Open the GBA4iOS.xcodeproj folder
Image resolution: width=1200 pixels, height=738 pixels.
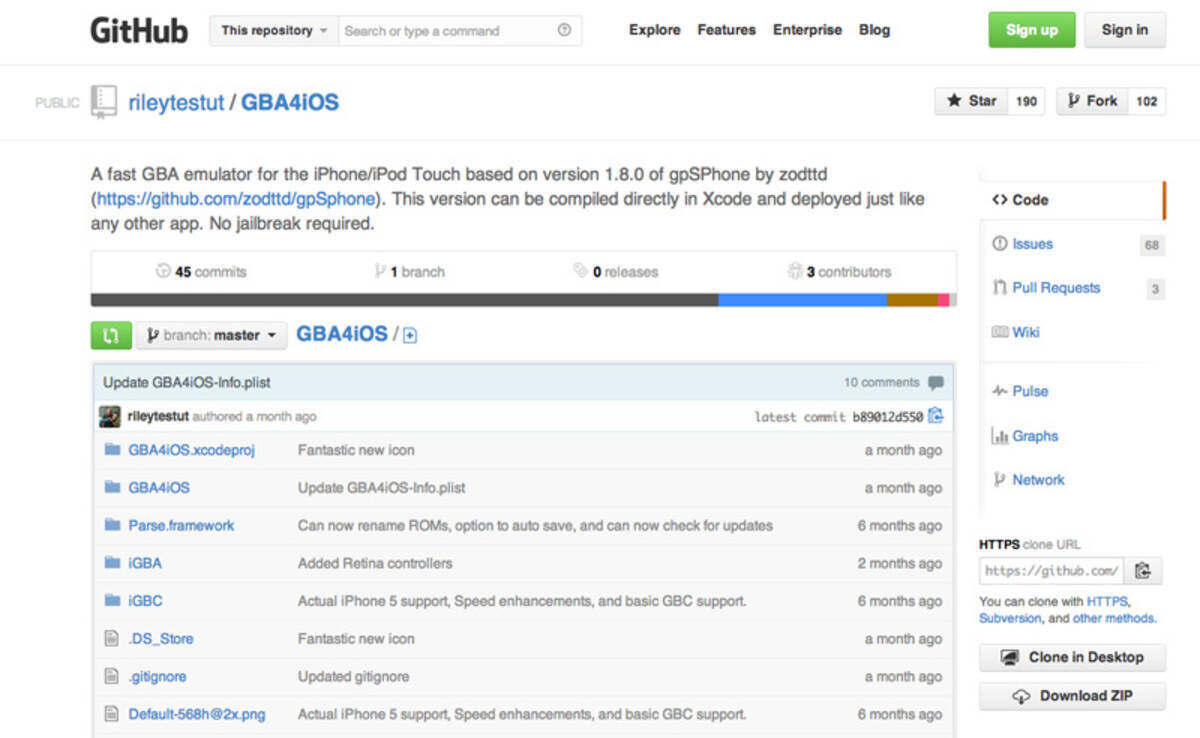(x=191, y=450)
